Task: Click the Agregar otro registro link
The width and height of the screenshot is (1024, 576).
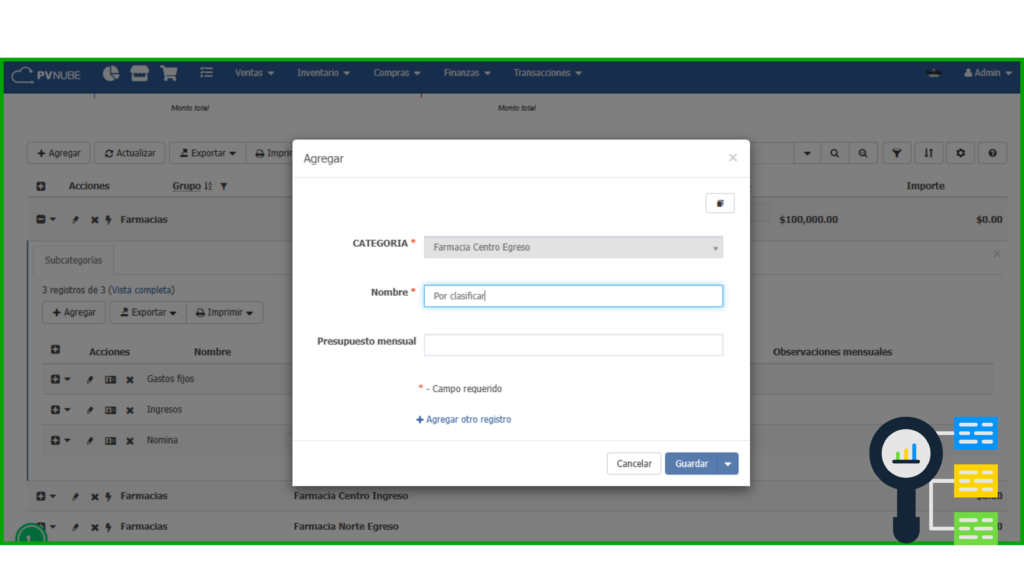Action: [x=463, y=420]
